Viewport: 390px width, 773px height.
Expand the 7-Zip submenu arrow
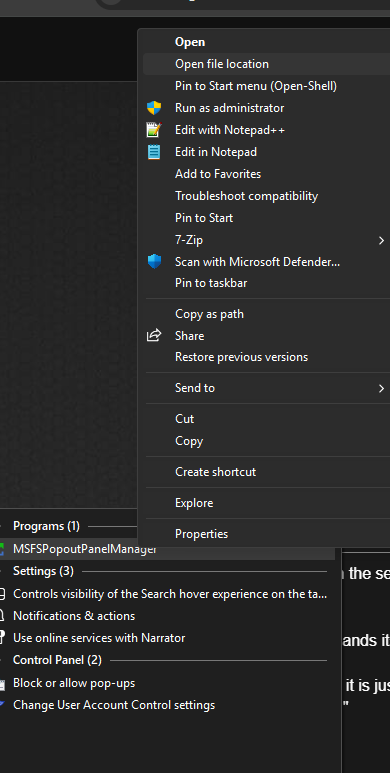(381, 240)
